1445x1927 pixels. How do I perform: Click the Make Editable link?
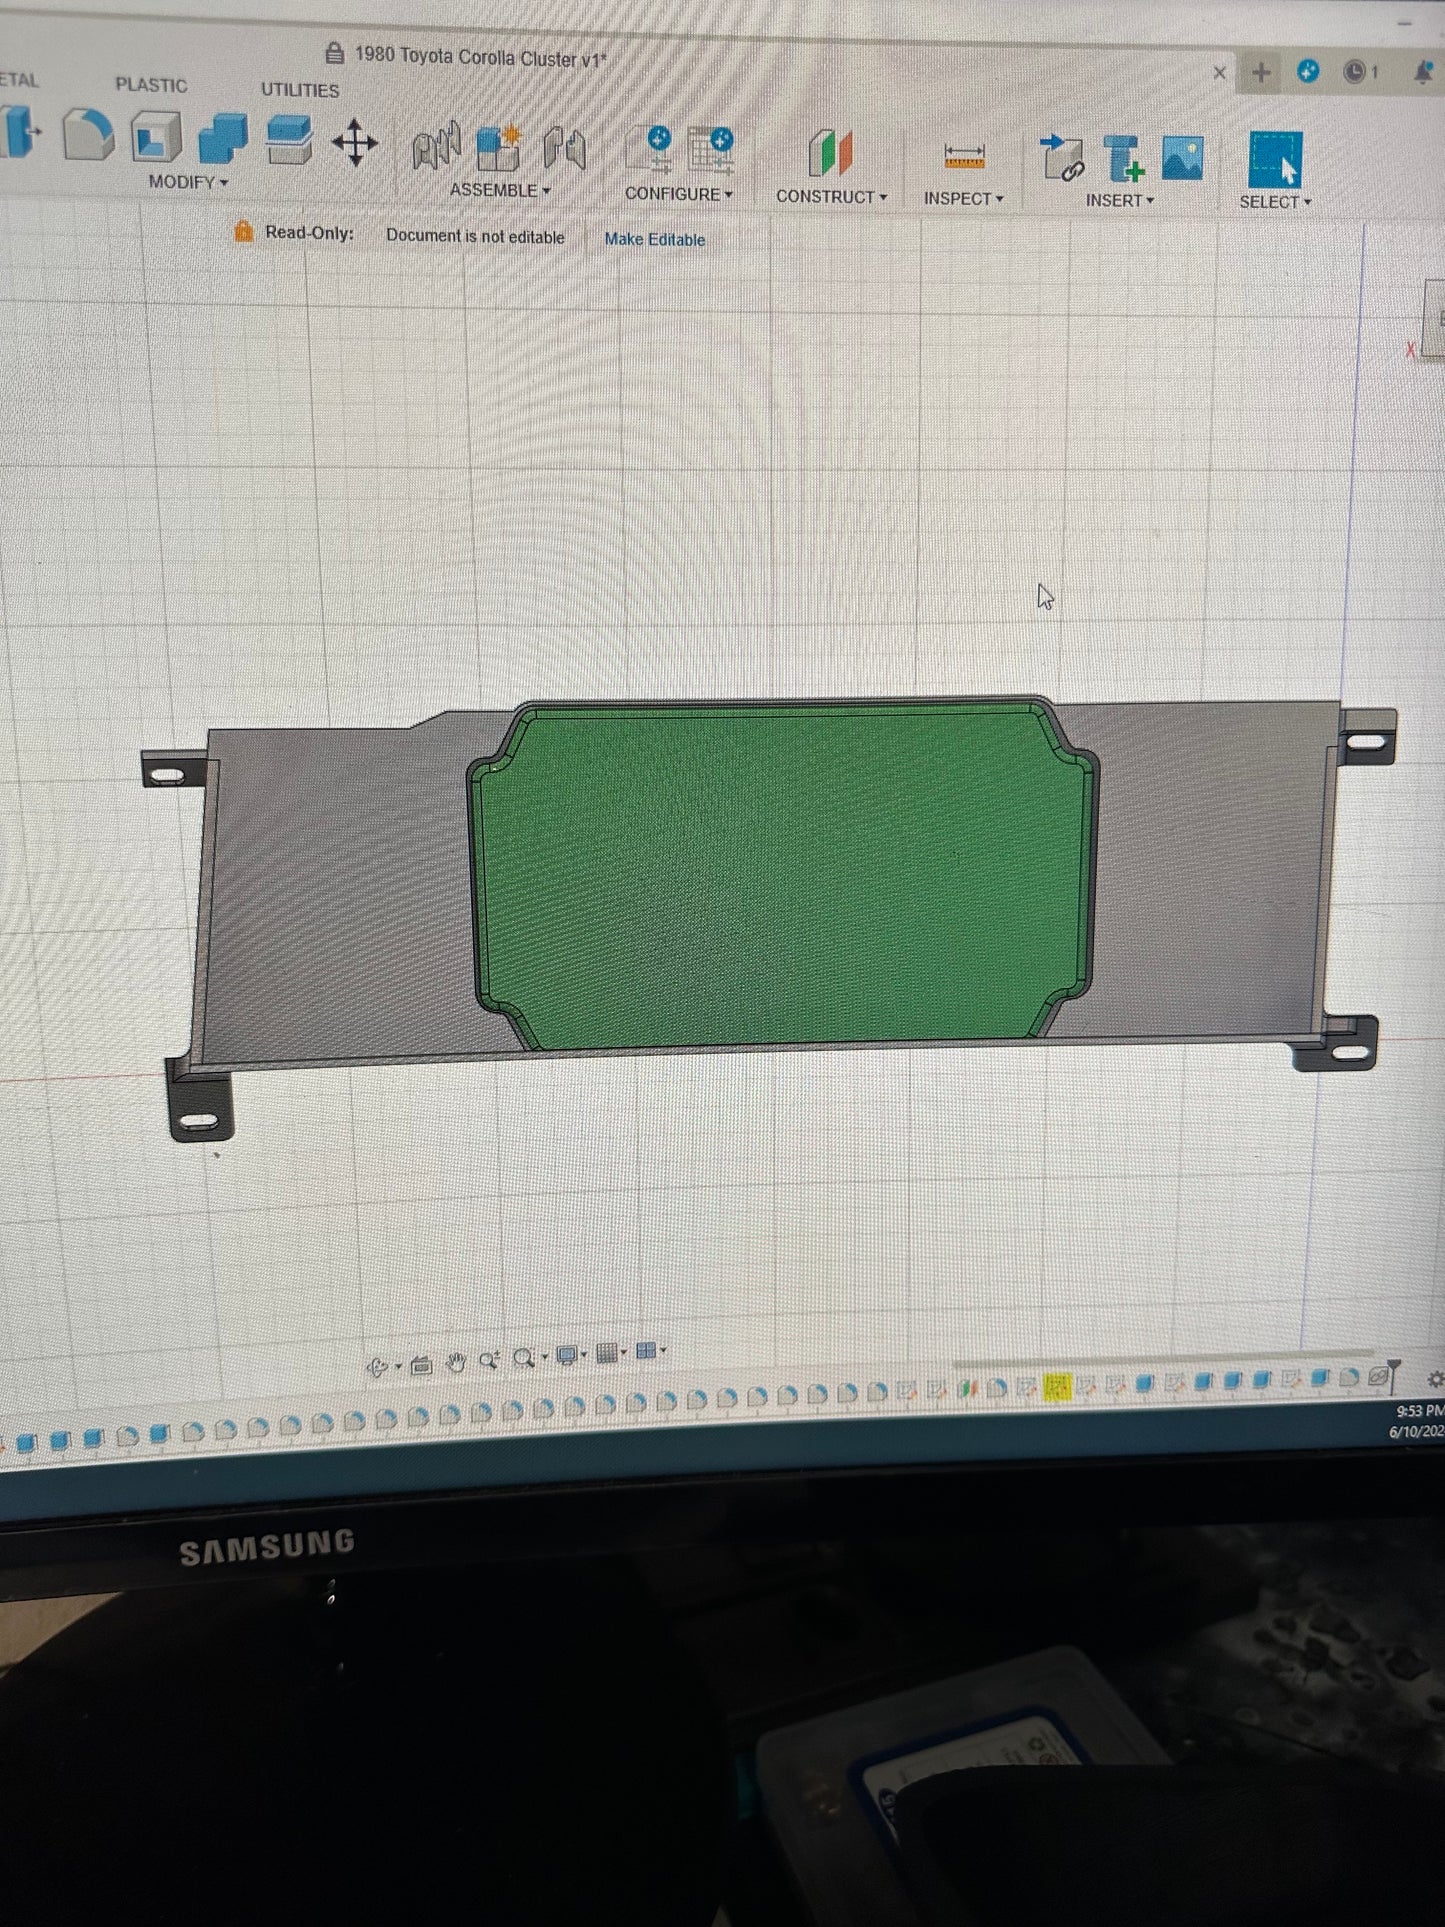pos(655,240)
